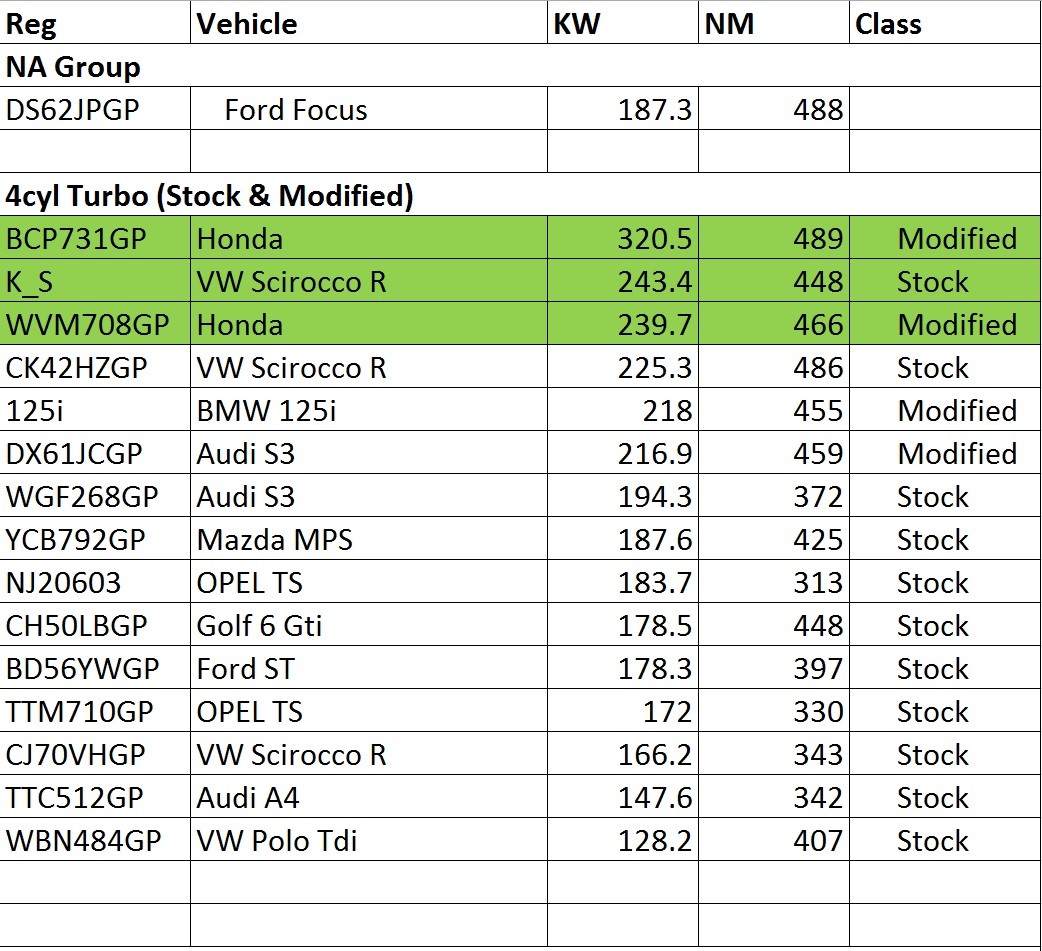Select the Golf 6 Gti cell

click(368, 626)
